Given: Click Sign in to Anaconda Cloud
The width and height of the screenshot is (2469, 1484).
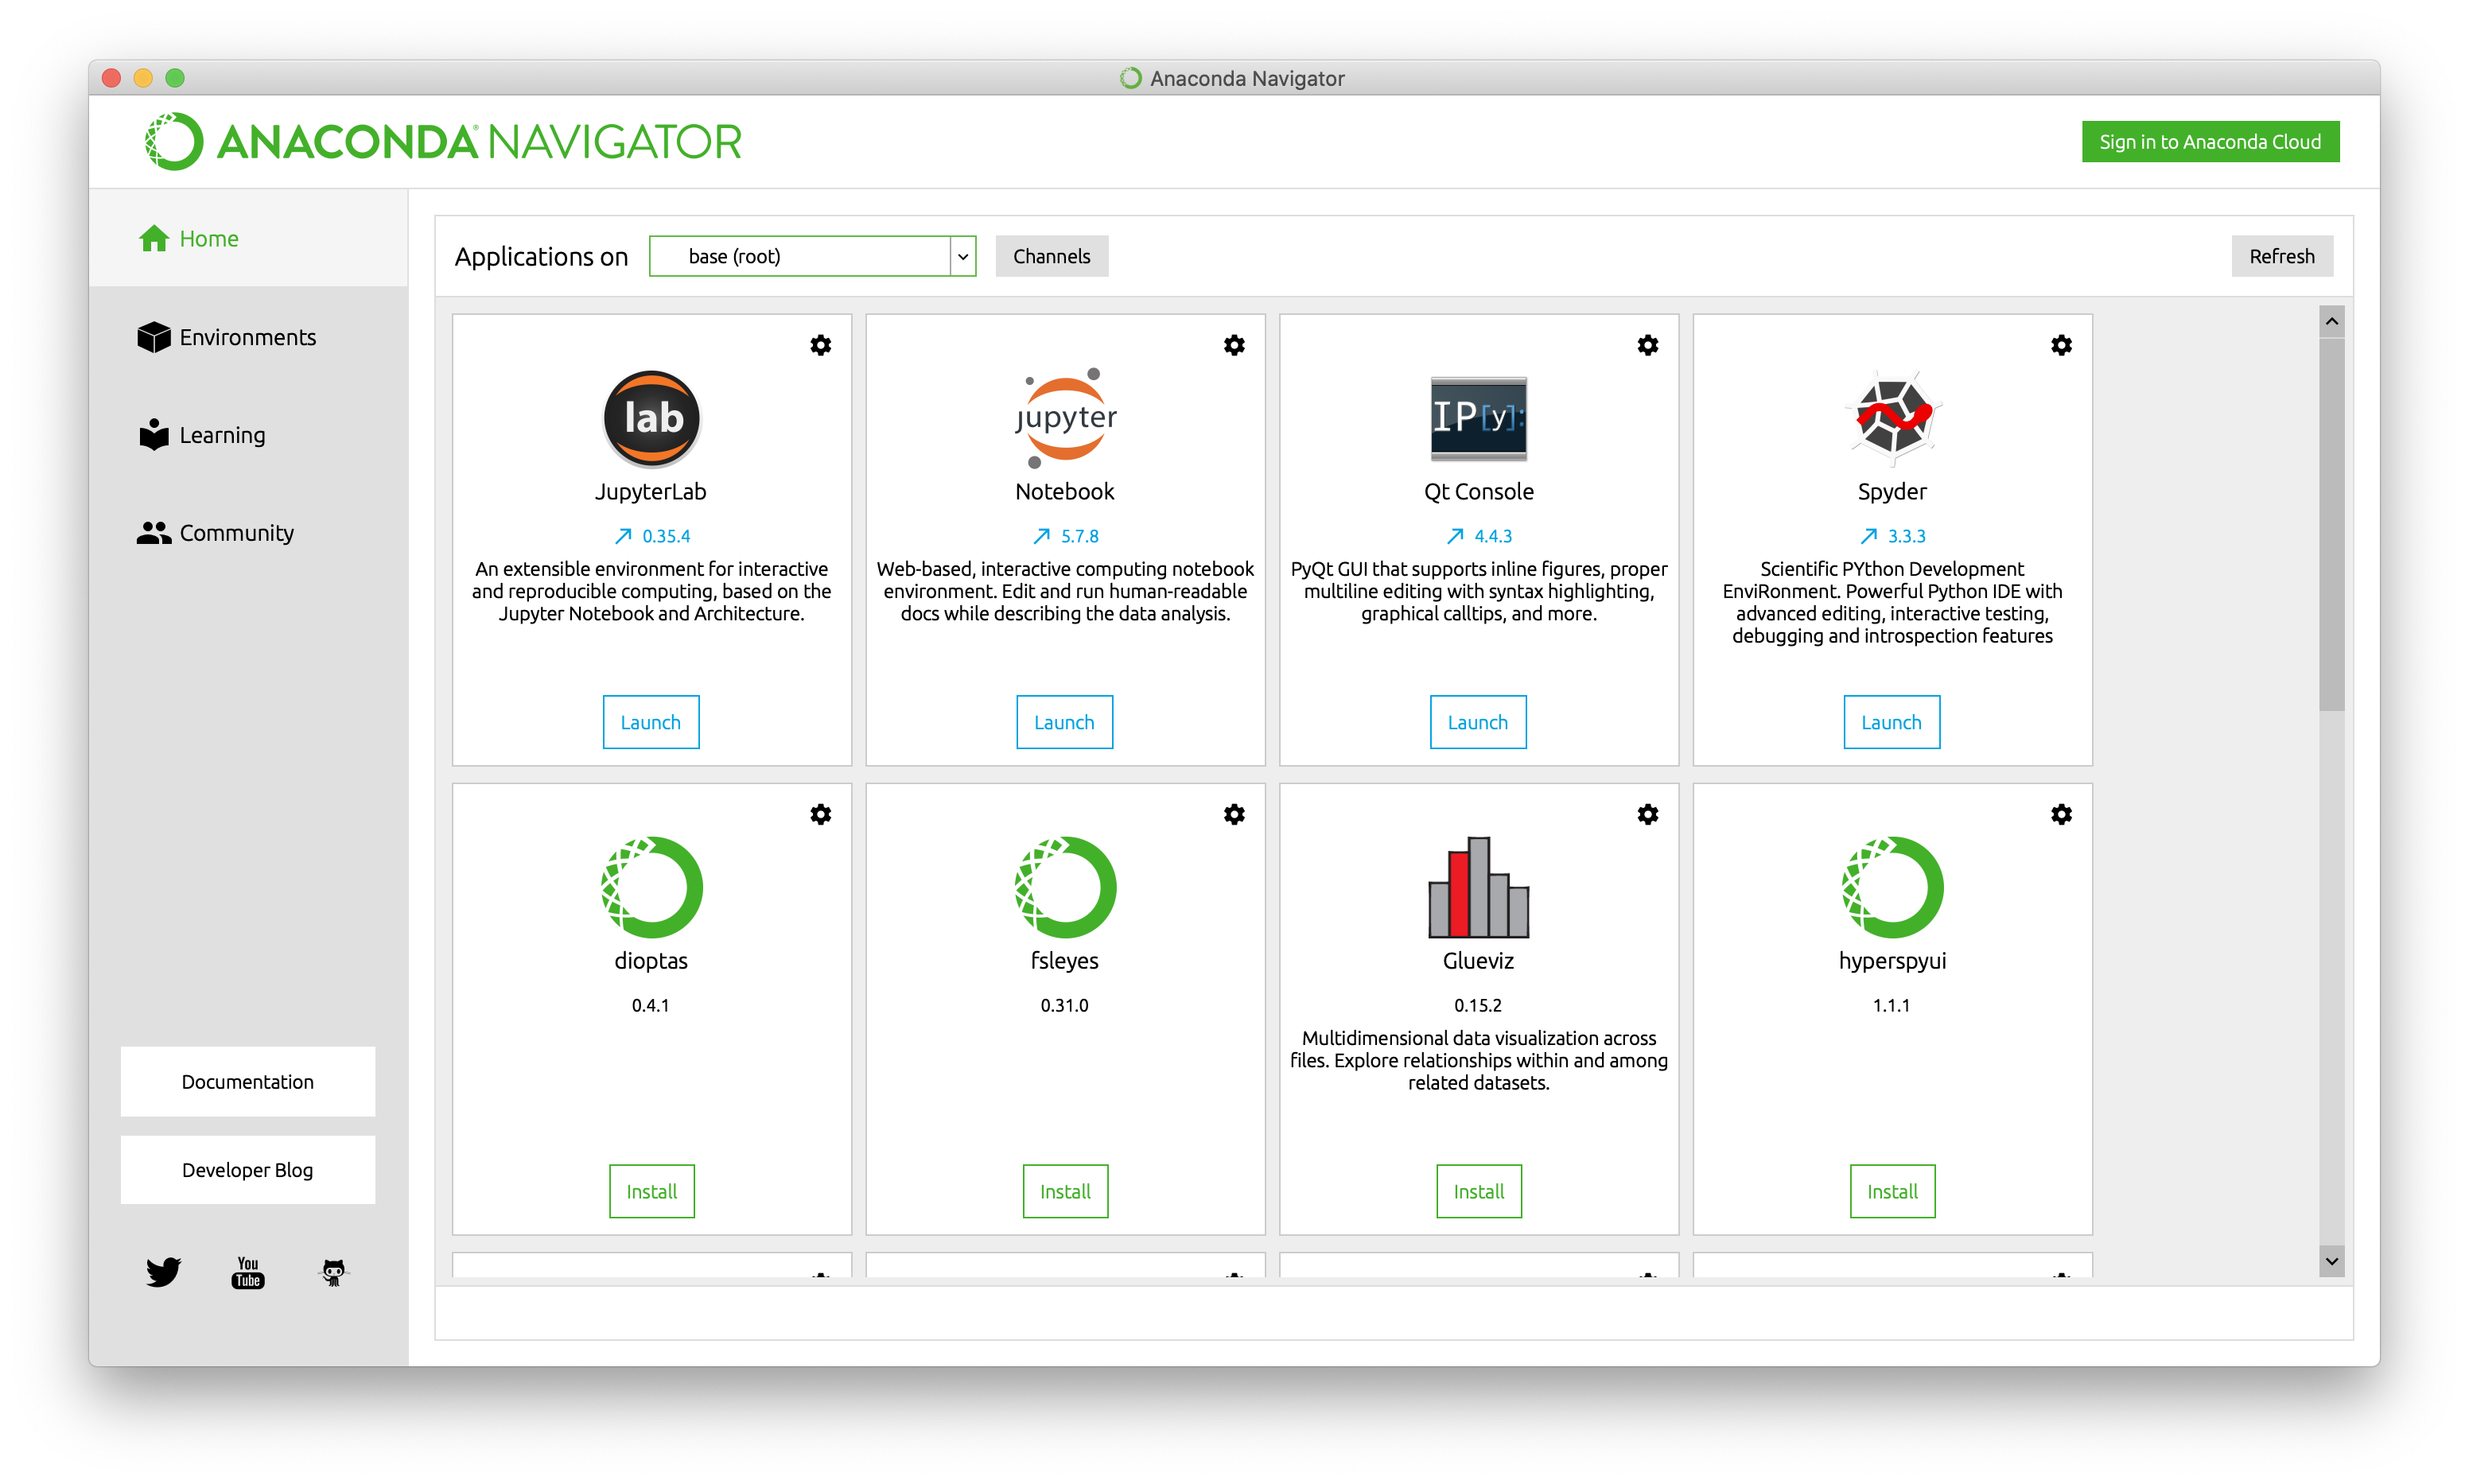Looking at the screenshot, I should coord(2209,142).
